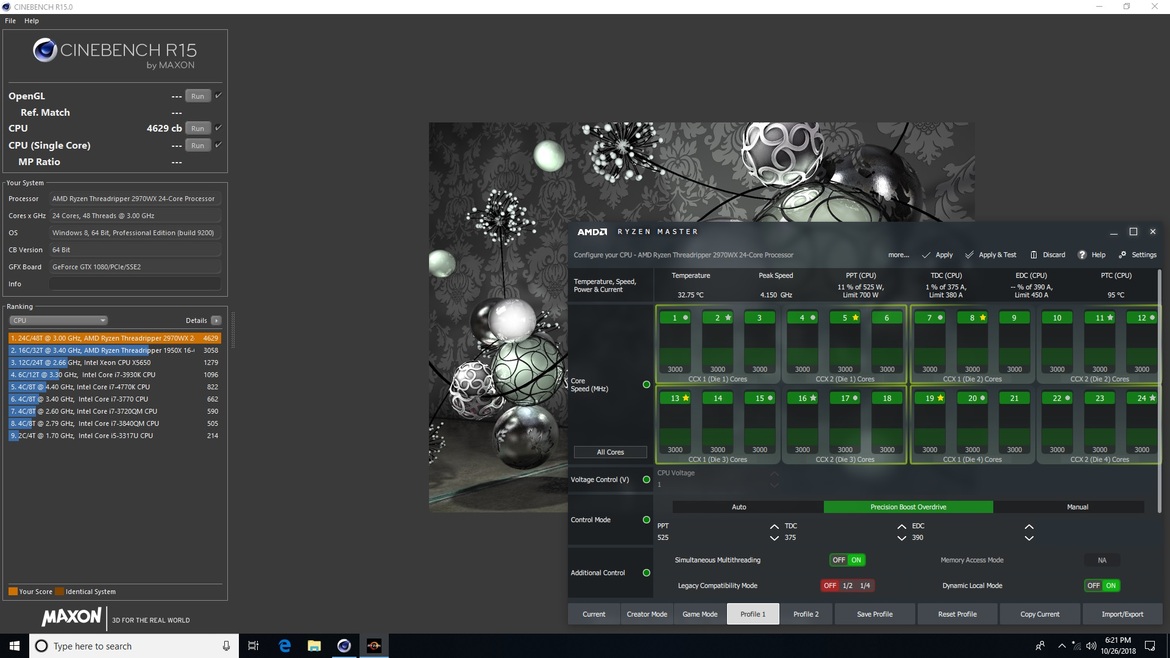Increase TDC value with up arrow
1170x658 pixels.
[x=901, y=527]
